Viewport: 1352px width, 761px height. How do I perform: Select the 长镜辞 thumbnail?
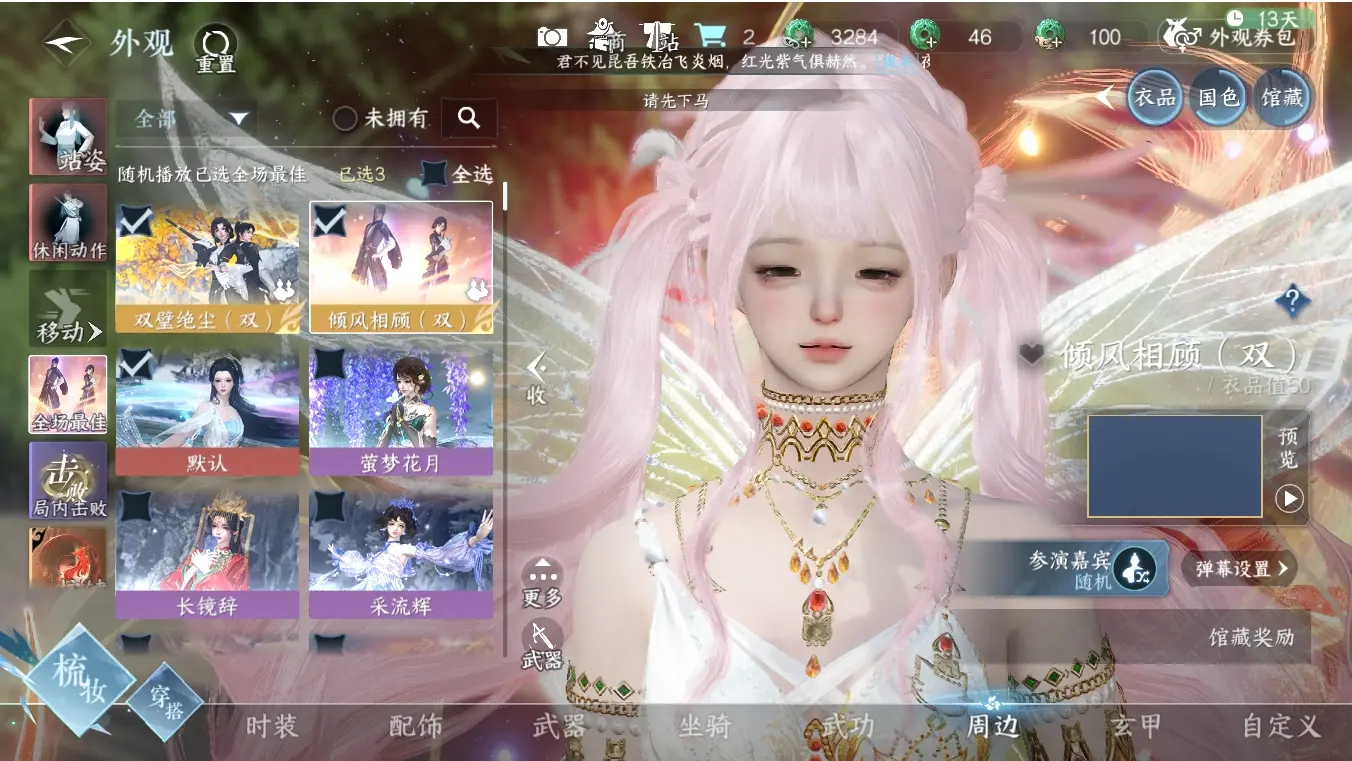pyautogui.click(x=207, y=554)
